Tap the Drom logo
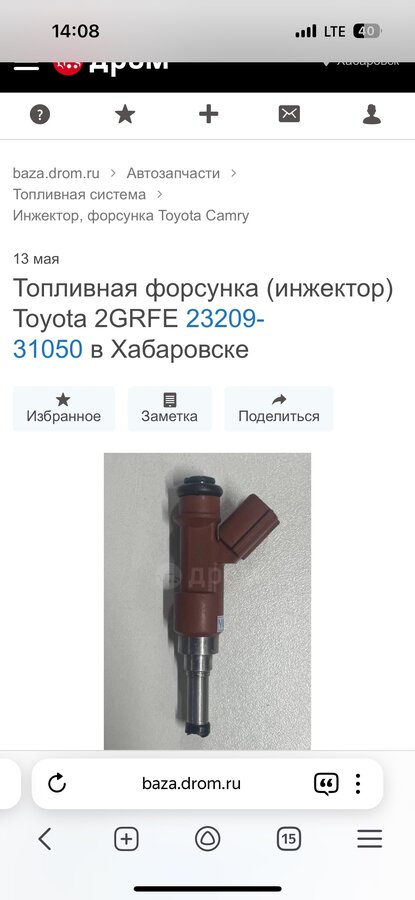This screenshot has height=900, width=415. (111, 66)
